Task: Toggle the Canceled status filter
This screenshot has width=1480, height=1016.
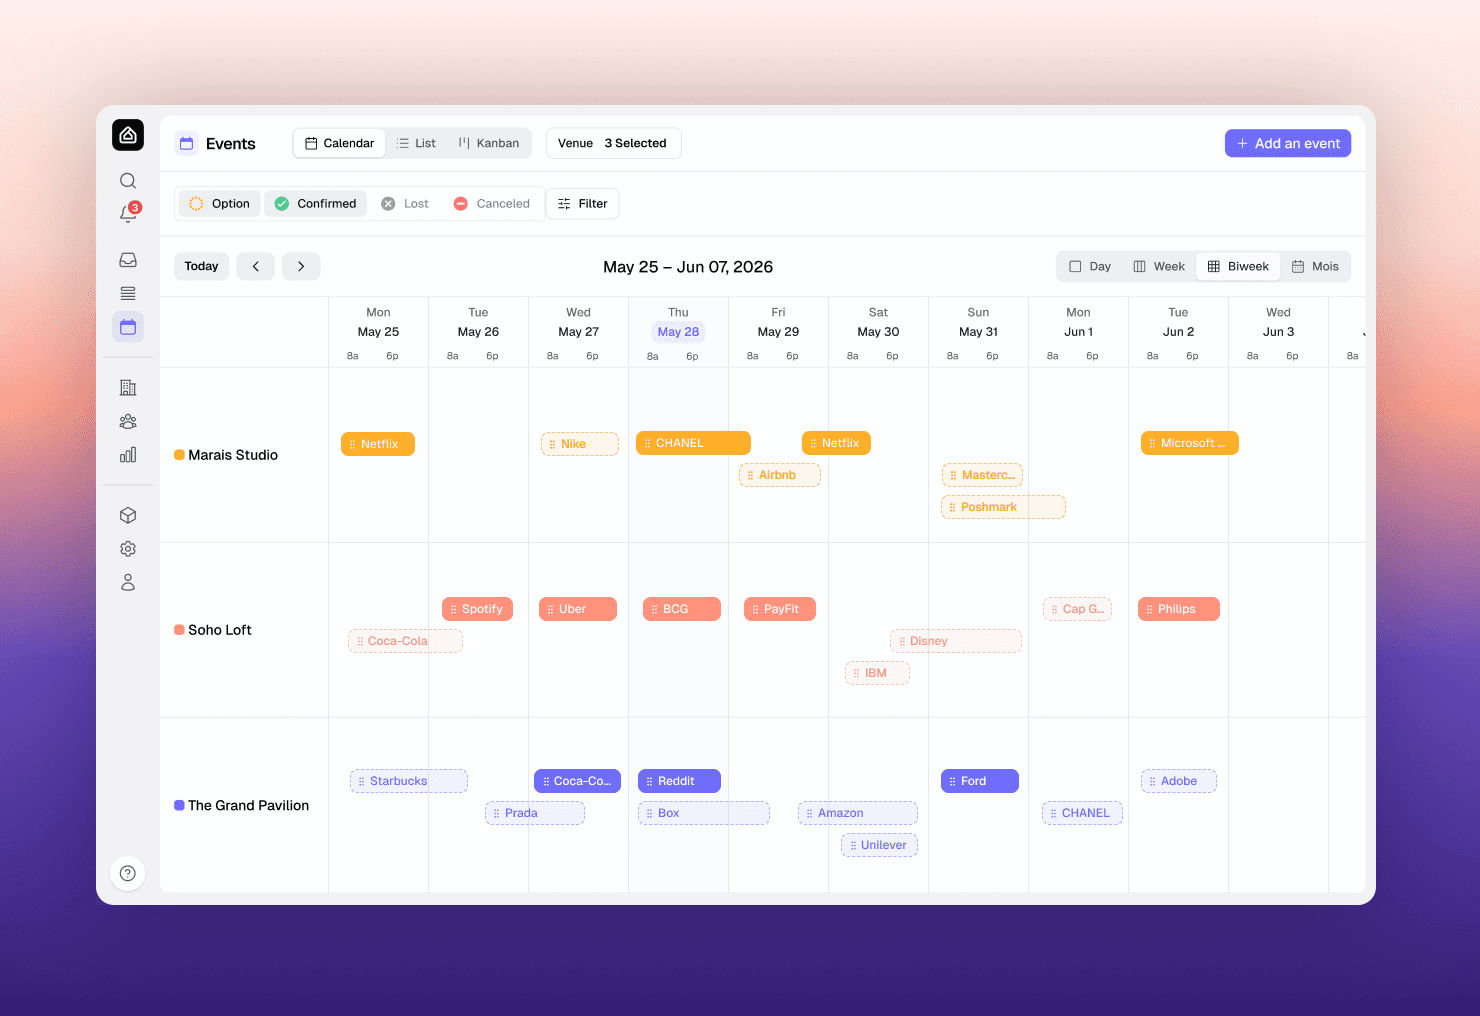Action: click(x=492, y=203)
